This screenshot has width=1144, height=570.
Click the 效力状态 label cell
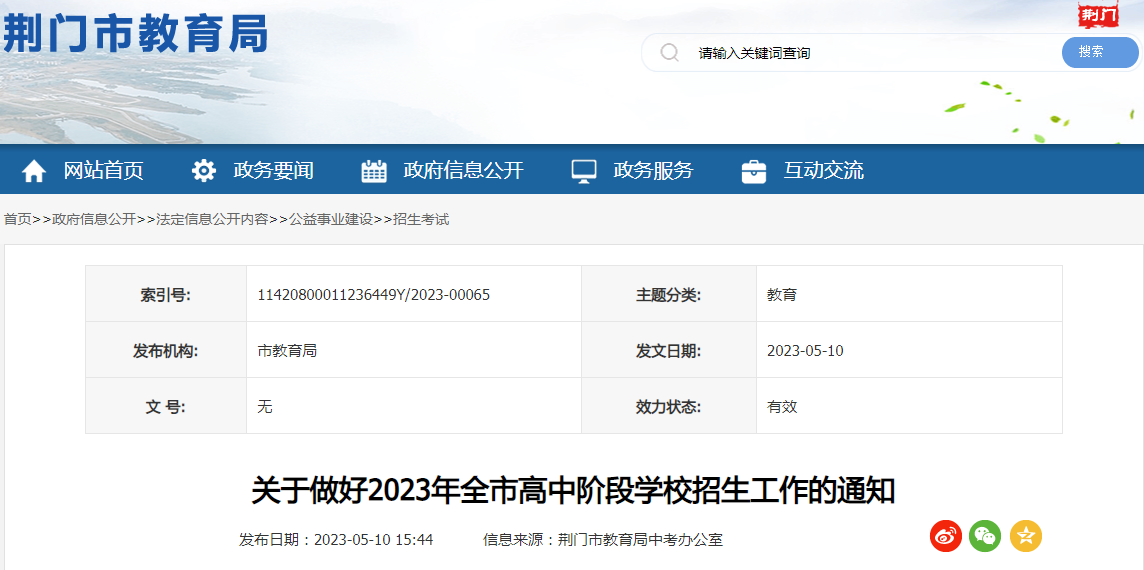coord(669,406)
